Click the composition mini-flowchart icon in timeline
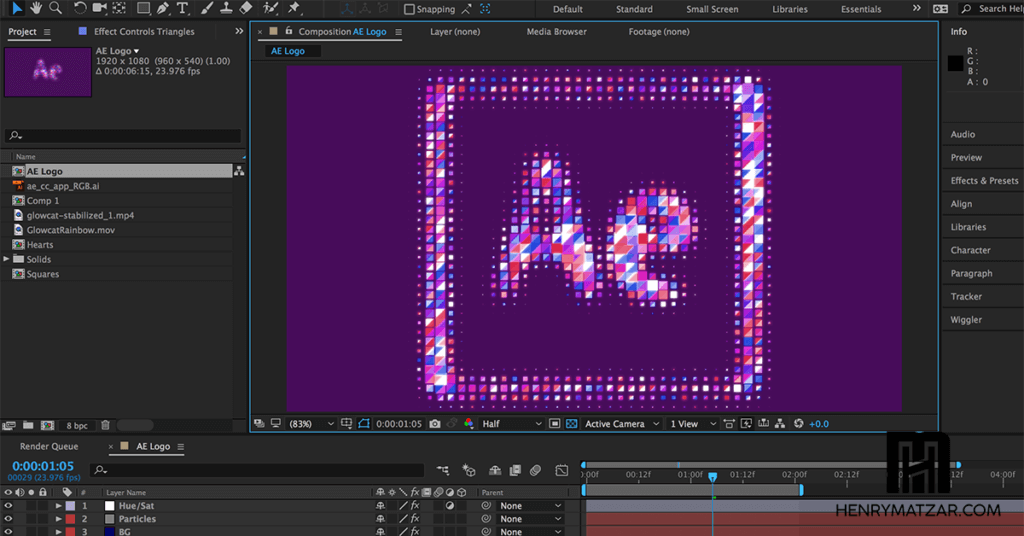The height and width of the screenshot is (536, 1024). tap(443, 470)
